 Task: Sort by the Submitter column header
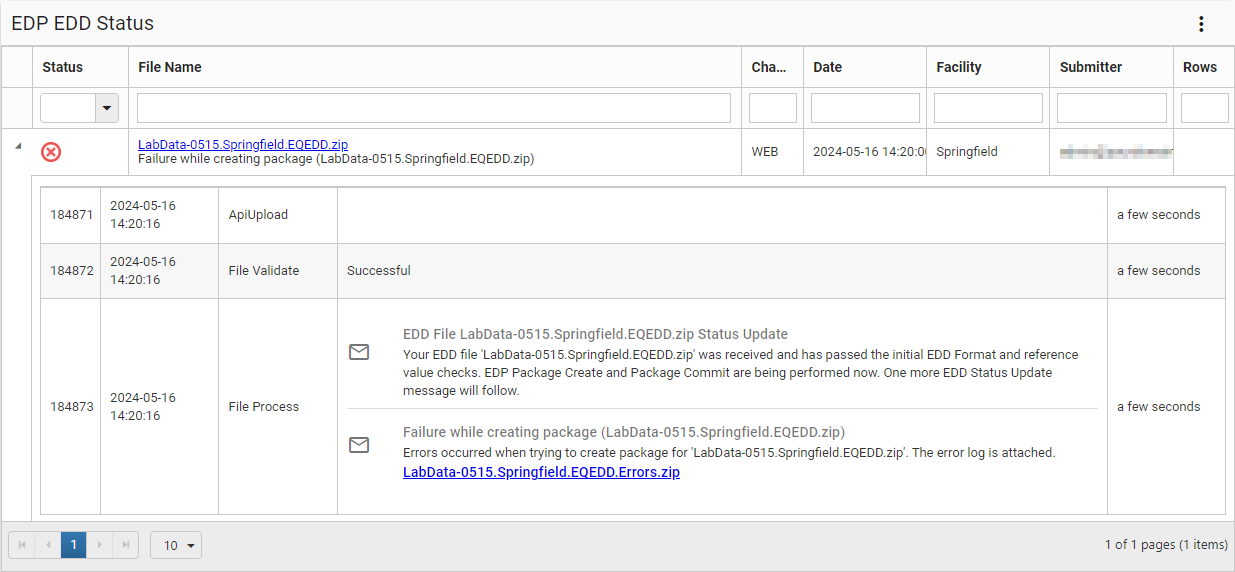1091,67
